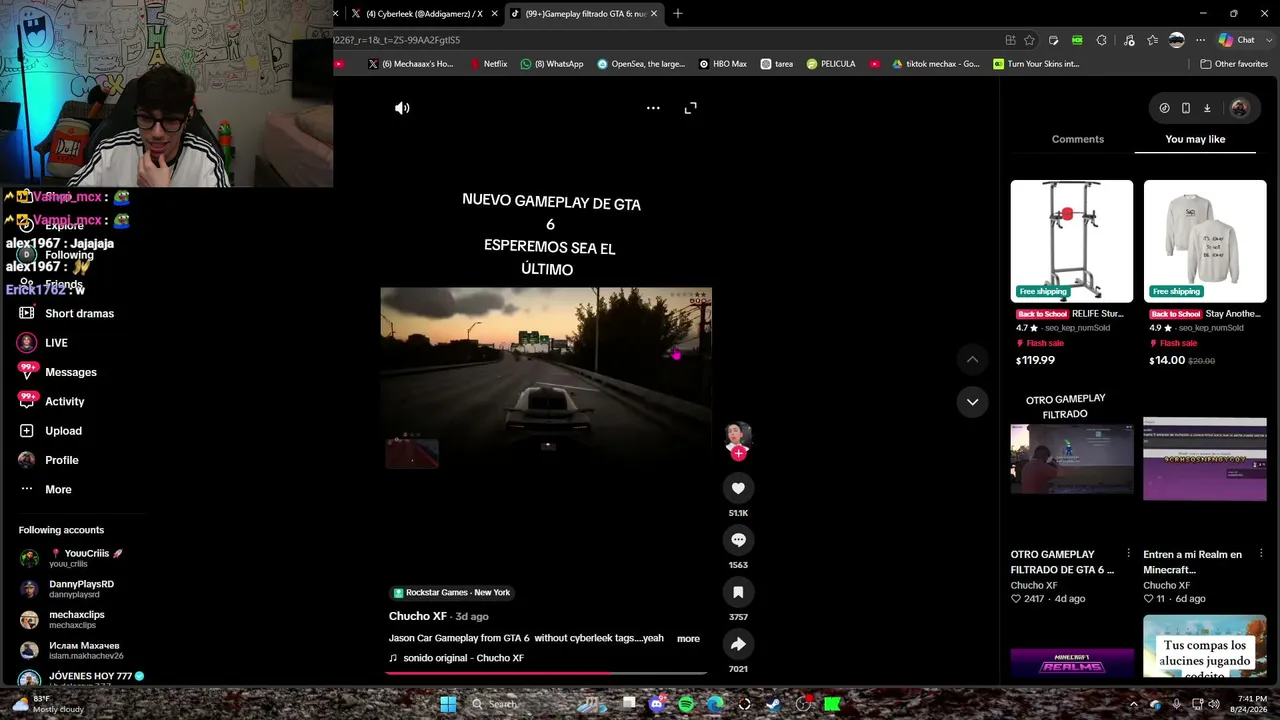
Task: Go to the next video with down arrow
Action: tap(972, 402)
